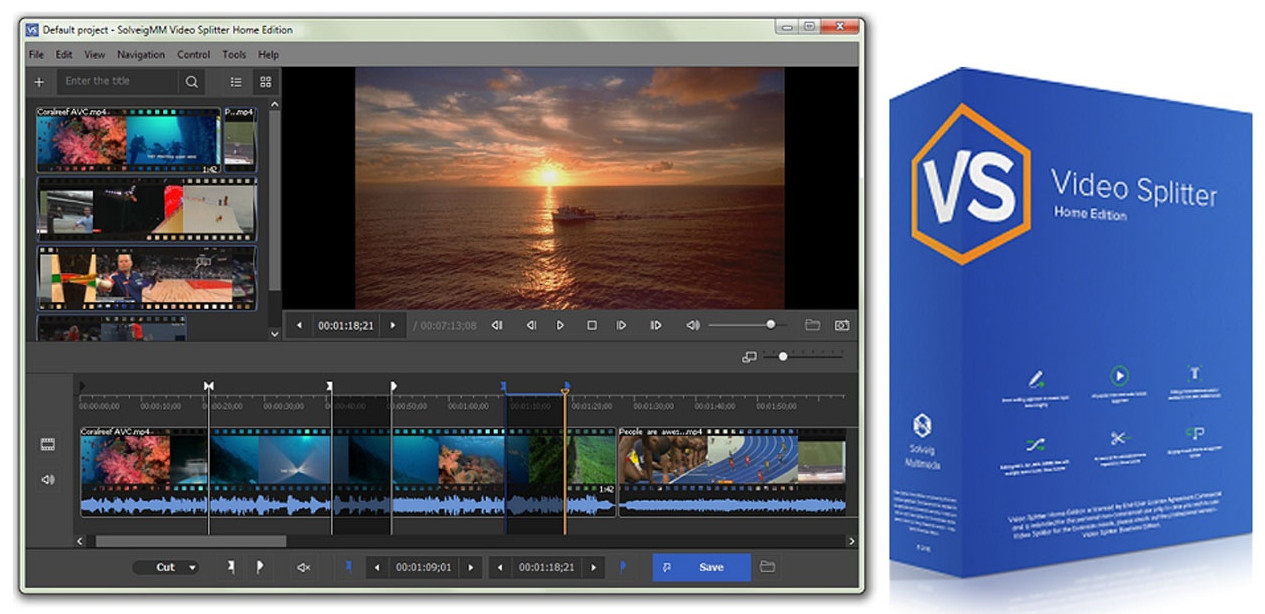Click the player current time field 00:01:18;21
Viewport: 1265px width, 614px height.
coord(346,325)
